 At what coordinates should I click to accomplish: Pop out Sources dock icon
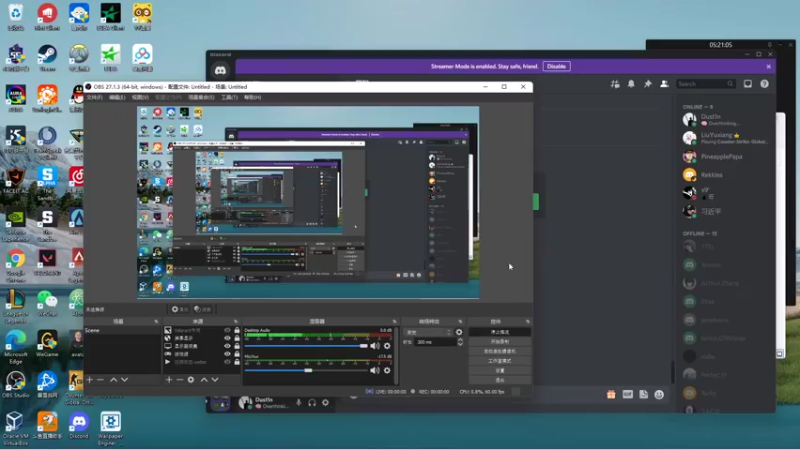click(236, 321)
